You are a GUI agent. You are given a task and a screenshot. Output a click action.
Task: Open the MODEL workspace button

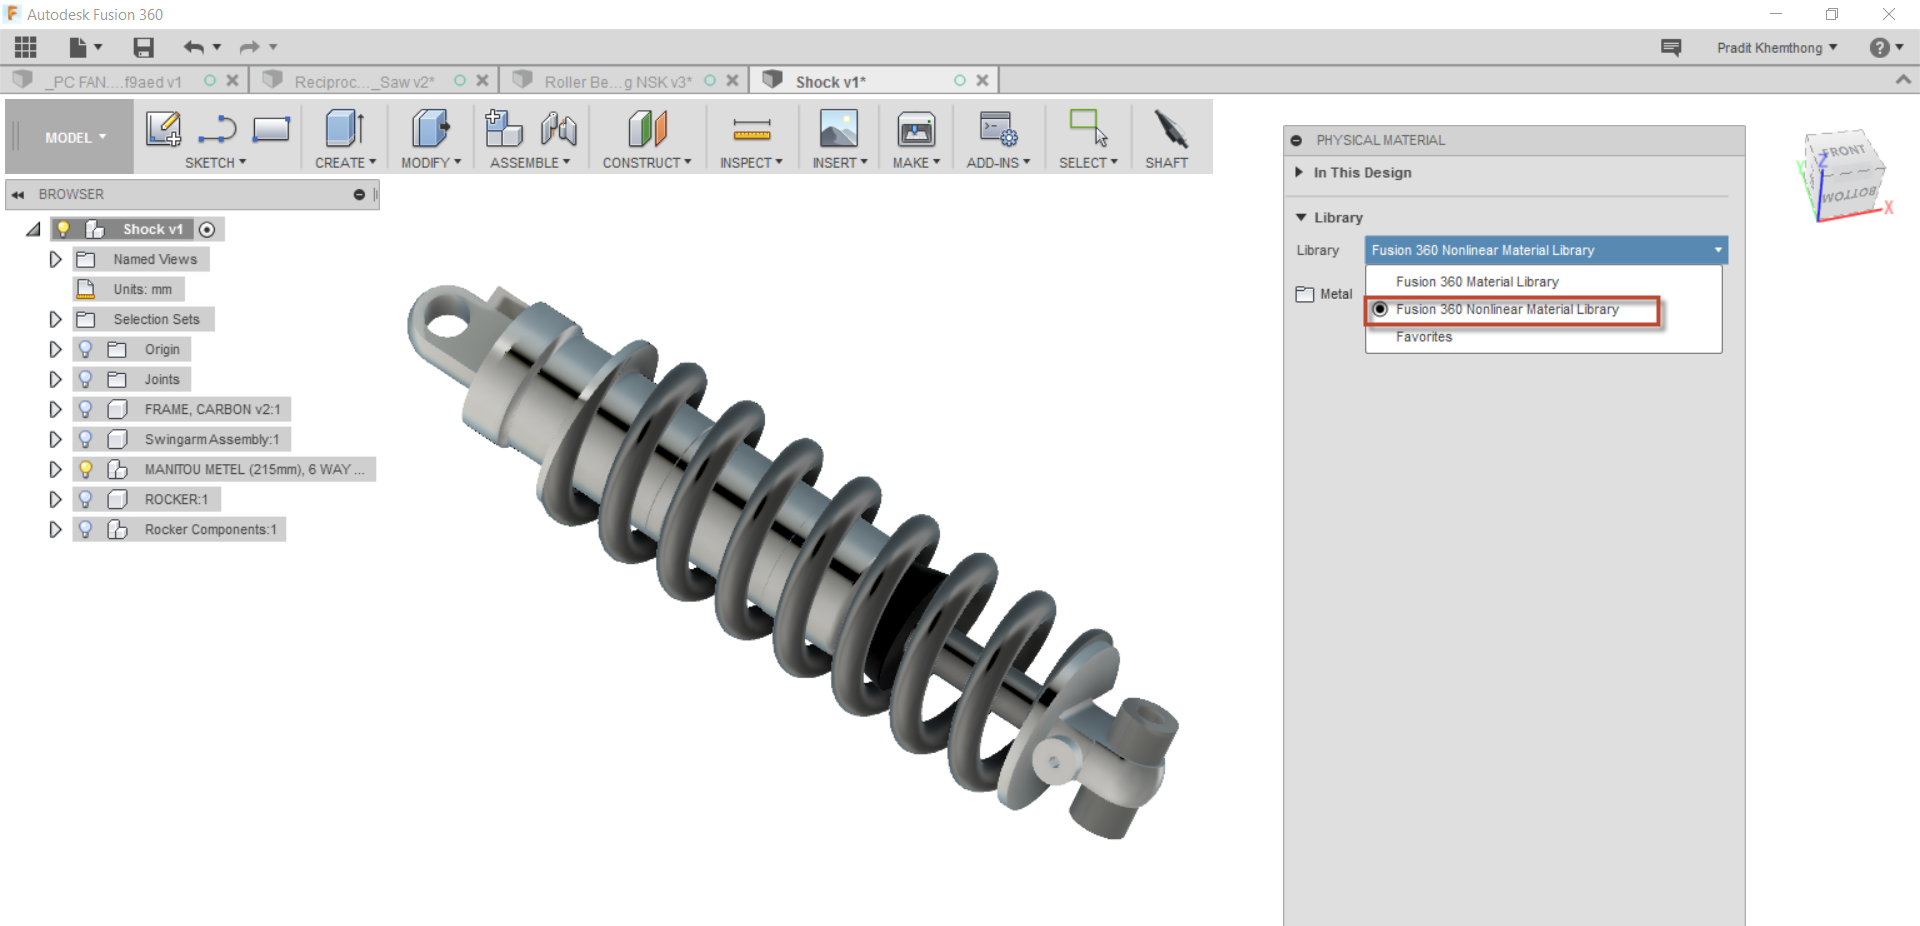(74, 138)
